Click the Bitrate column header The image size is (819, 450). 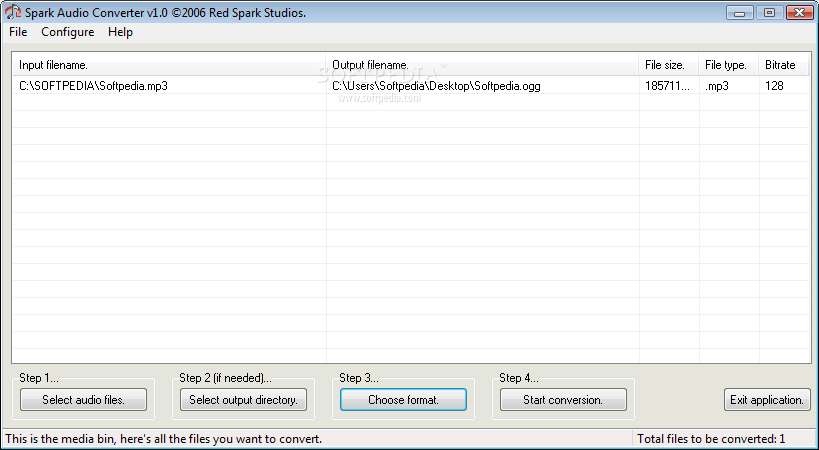[783, 65]
